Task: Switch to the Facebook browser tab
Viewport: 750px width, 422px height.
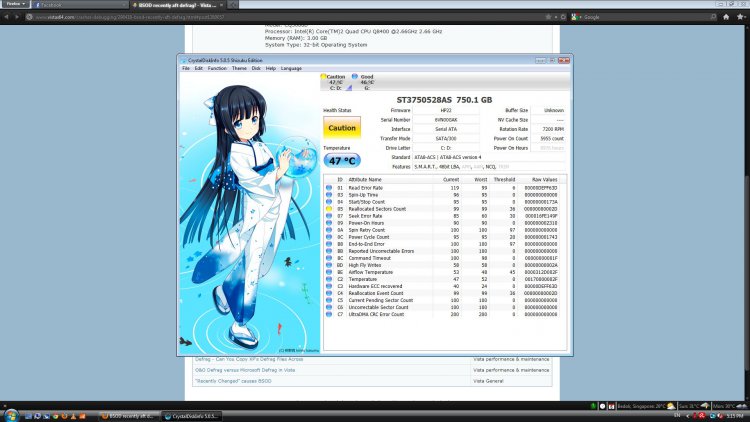Action: click(x=79, y=5)
